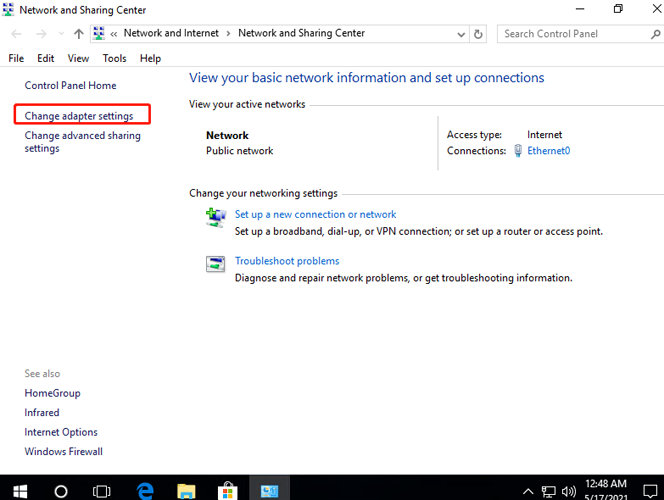The height and width of the screenshot is (500, 664).
Task: Open the recent locations dropdown arrow
Action: click(x=61, y=34)
